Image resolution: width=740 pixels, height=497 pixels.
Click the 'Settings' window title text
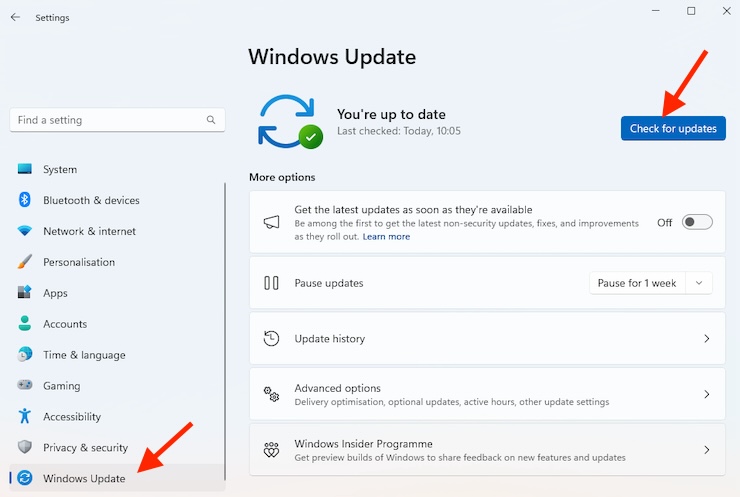coord(52,17)
